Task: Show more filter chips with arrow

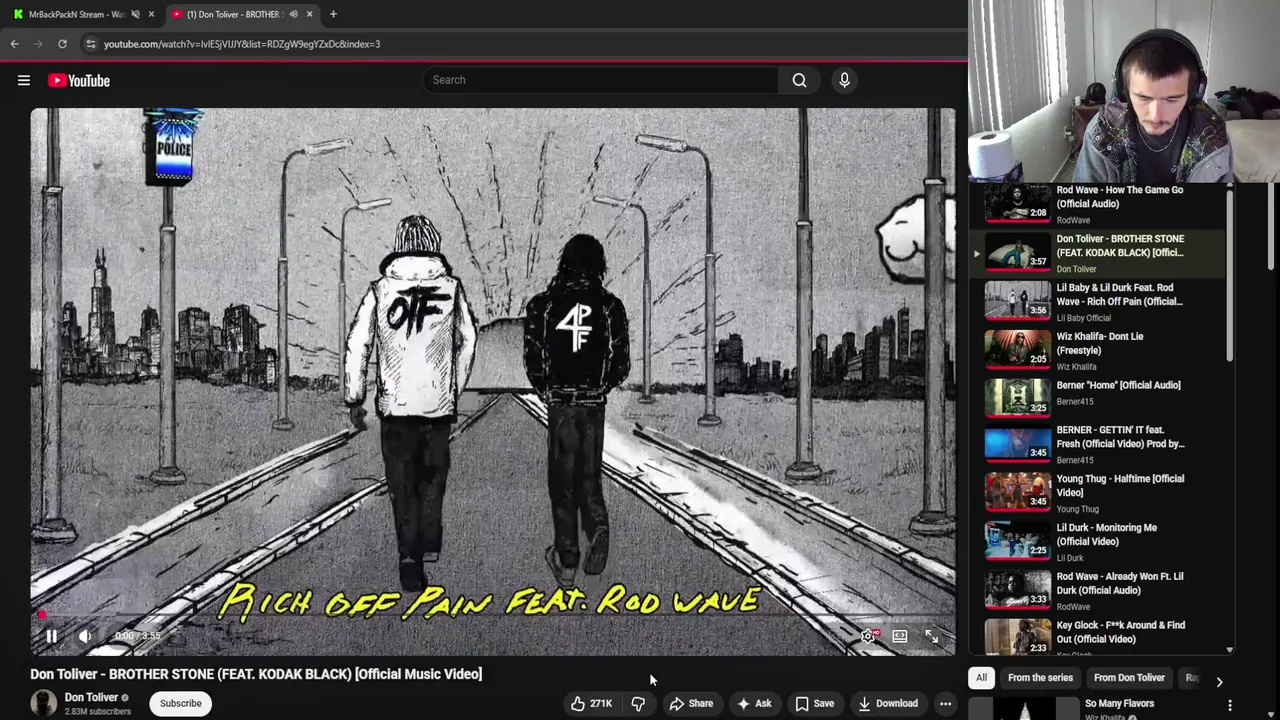Action: pyautogui.click(x=1218, y=681)
